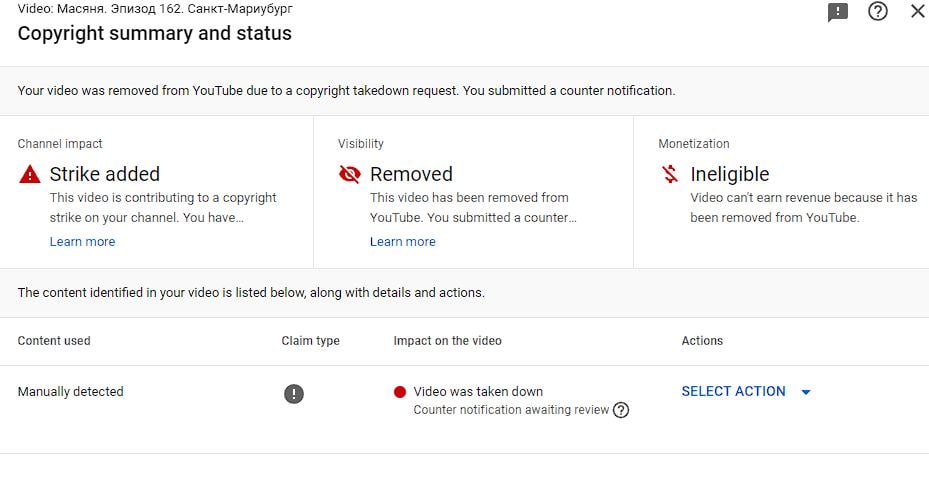Screen dimensions: 929x482
Task: Open Learn more under Strike added
Action: (x=82, y=242)
